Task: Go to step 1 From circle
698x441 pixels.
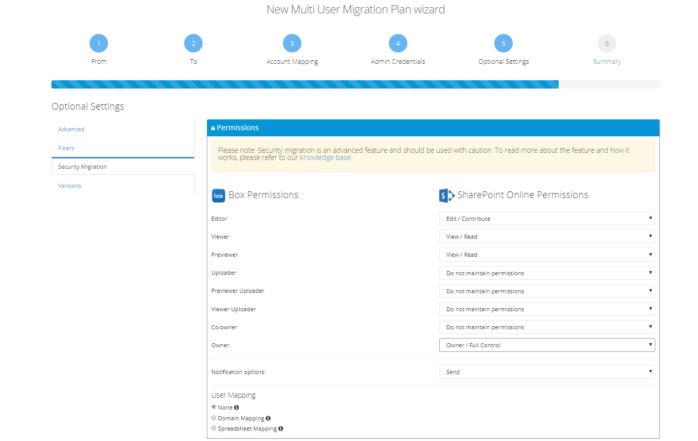Action: (99, 43)
